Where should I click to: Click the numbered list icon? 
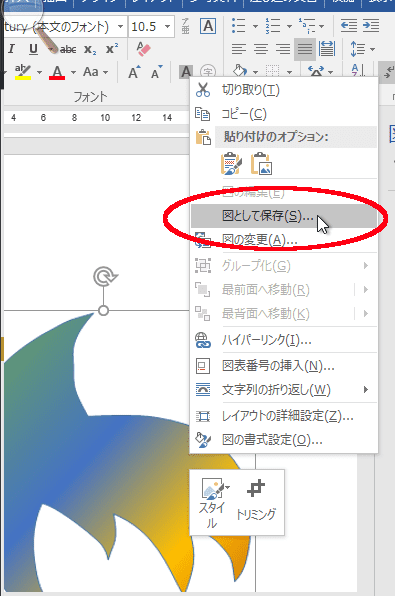pyautogui.click(x=273, y=26)
